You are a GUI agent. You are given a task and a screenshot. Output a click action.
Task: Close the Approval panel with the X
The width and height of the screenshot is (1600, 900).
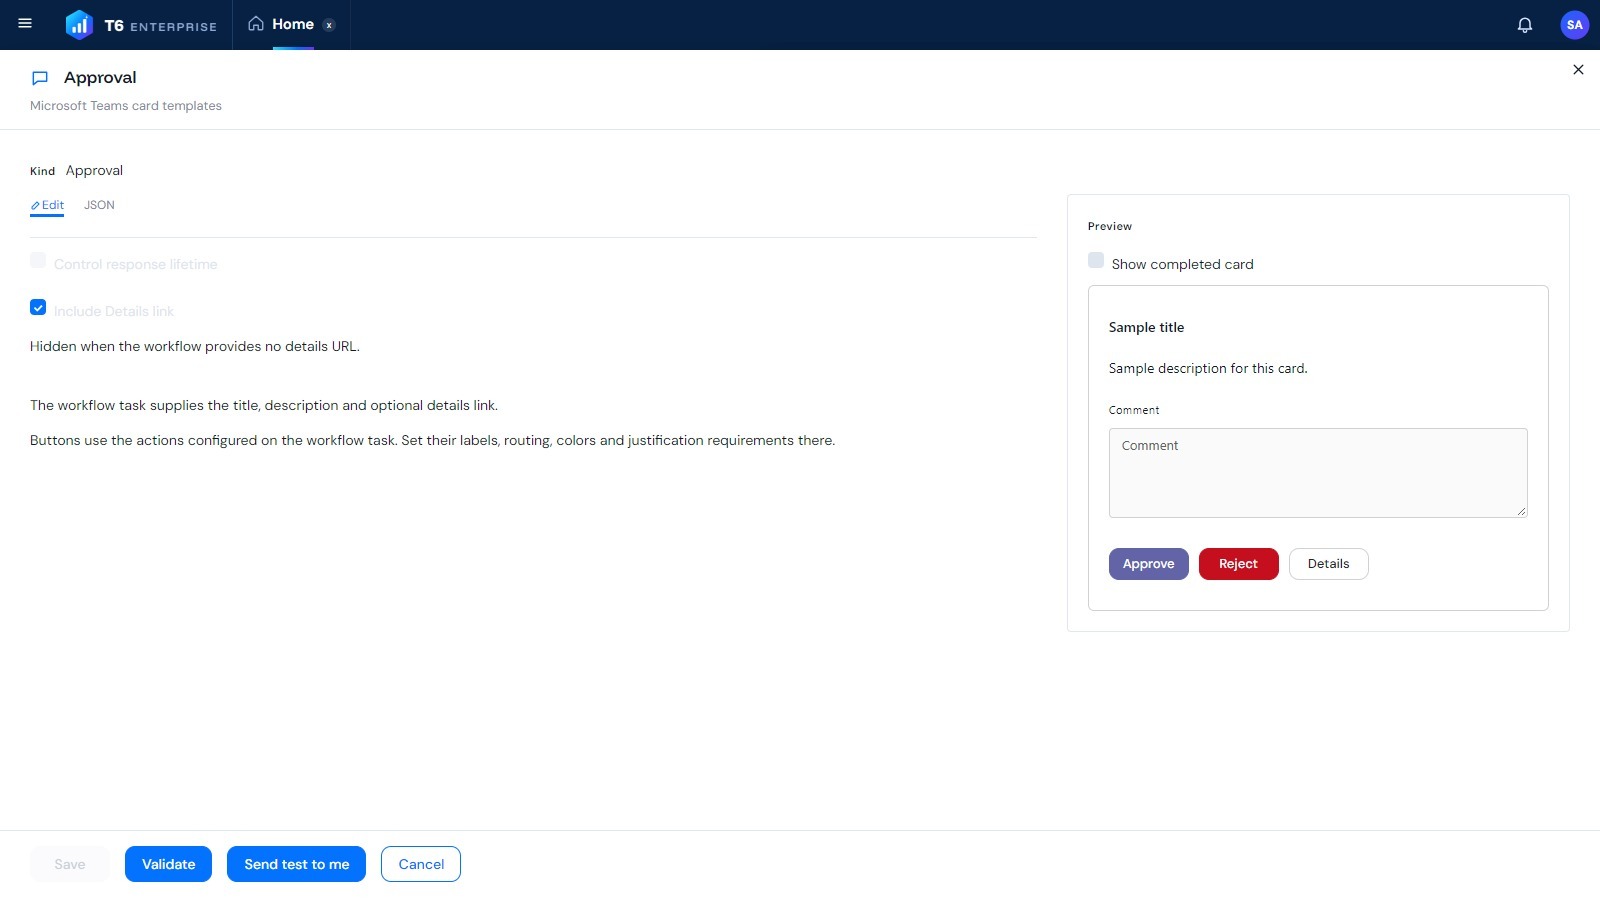coord(1578,70)
